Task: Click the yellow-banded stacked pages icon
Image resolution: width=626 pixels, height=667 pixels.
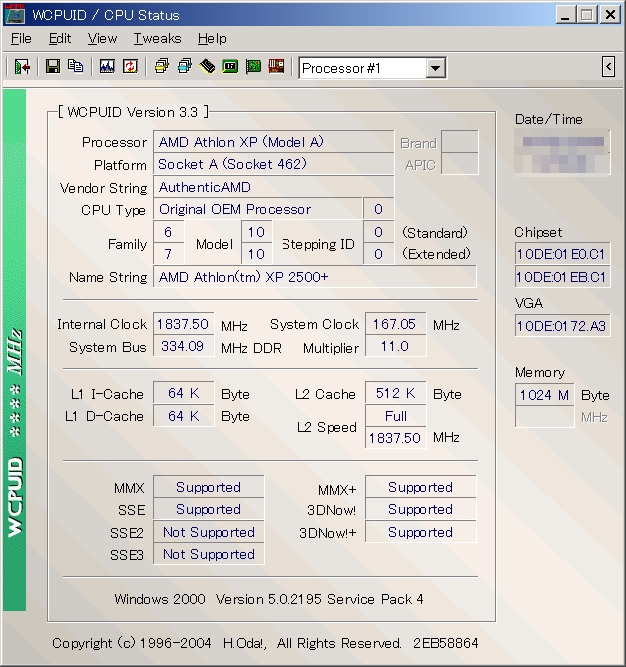Action: click(x=162, y=67)
